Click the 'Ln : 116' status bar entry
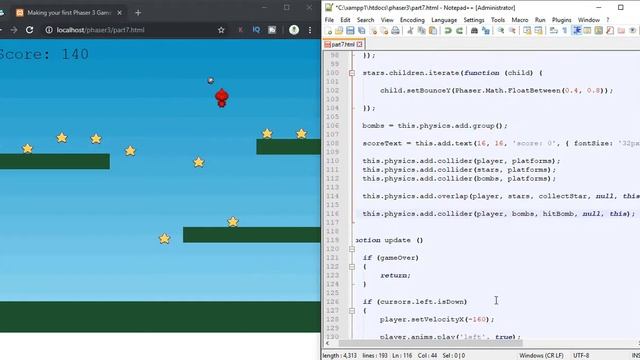The image size is (640, 360). (x=402, y=356)
